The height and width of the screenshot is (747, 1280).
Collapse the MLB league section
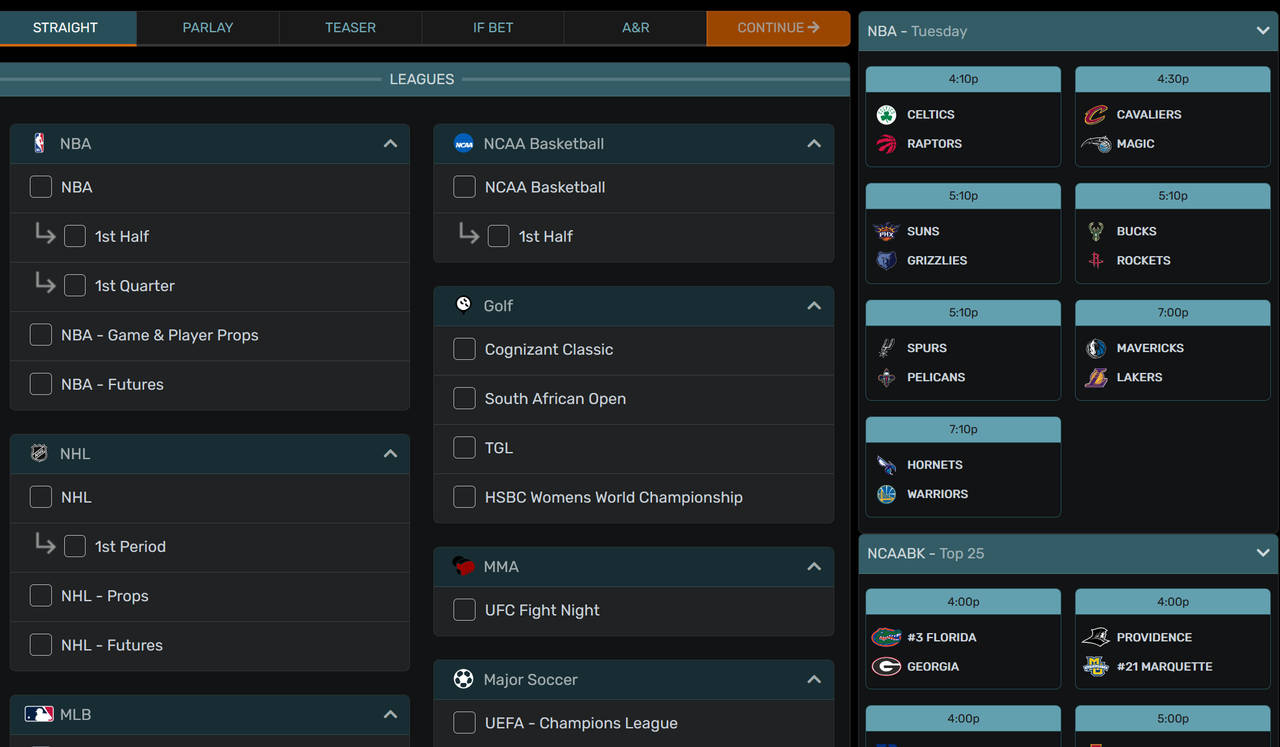(x=390, y=715)
